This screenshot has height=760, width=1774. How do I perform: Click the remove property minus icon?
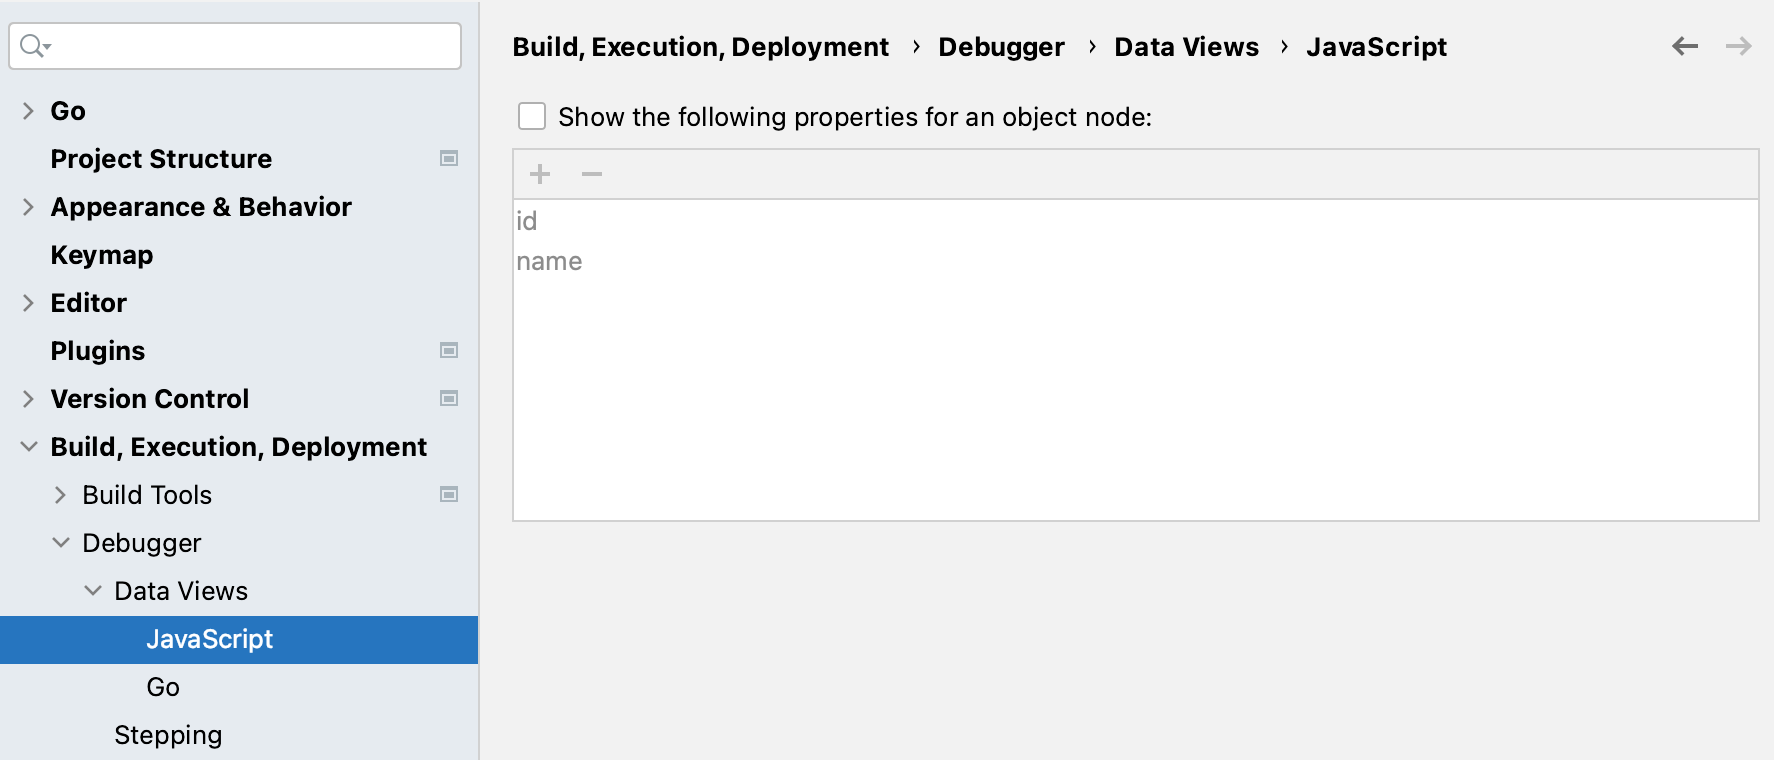pyautogui.click(x=592, y=174)
